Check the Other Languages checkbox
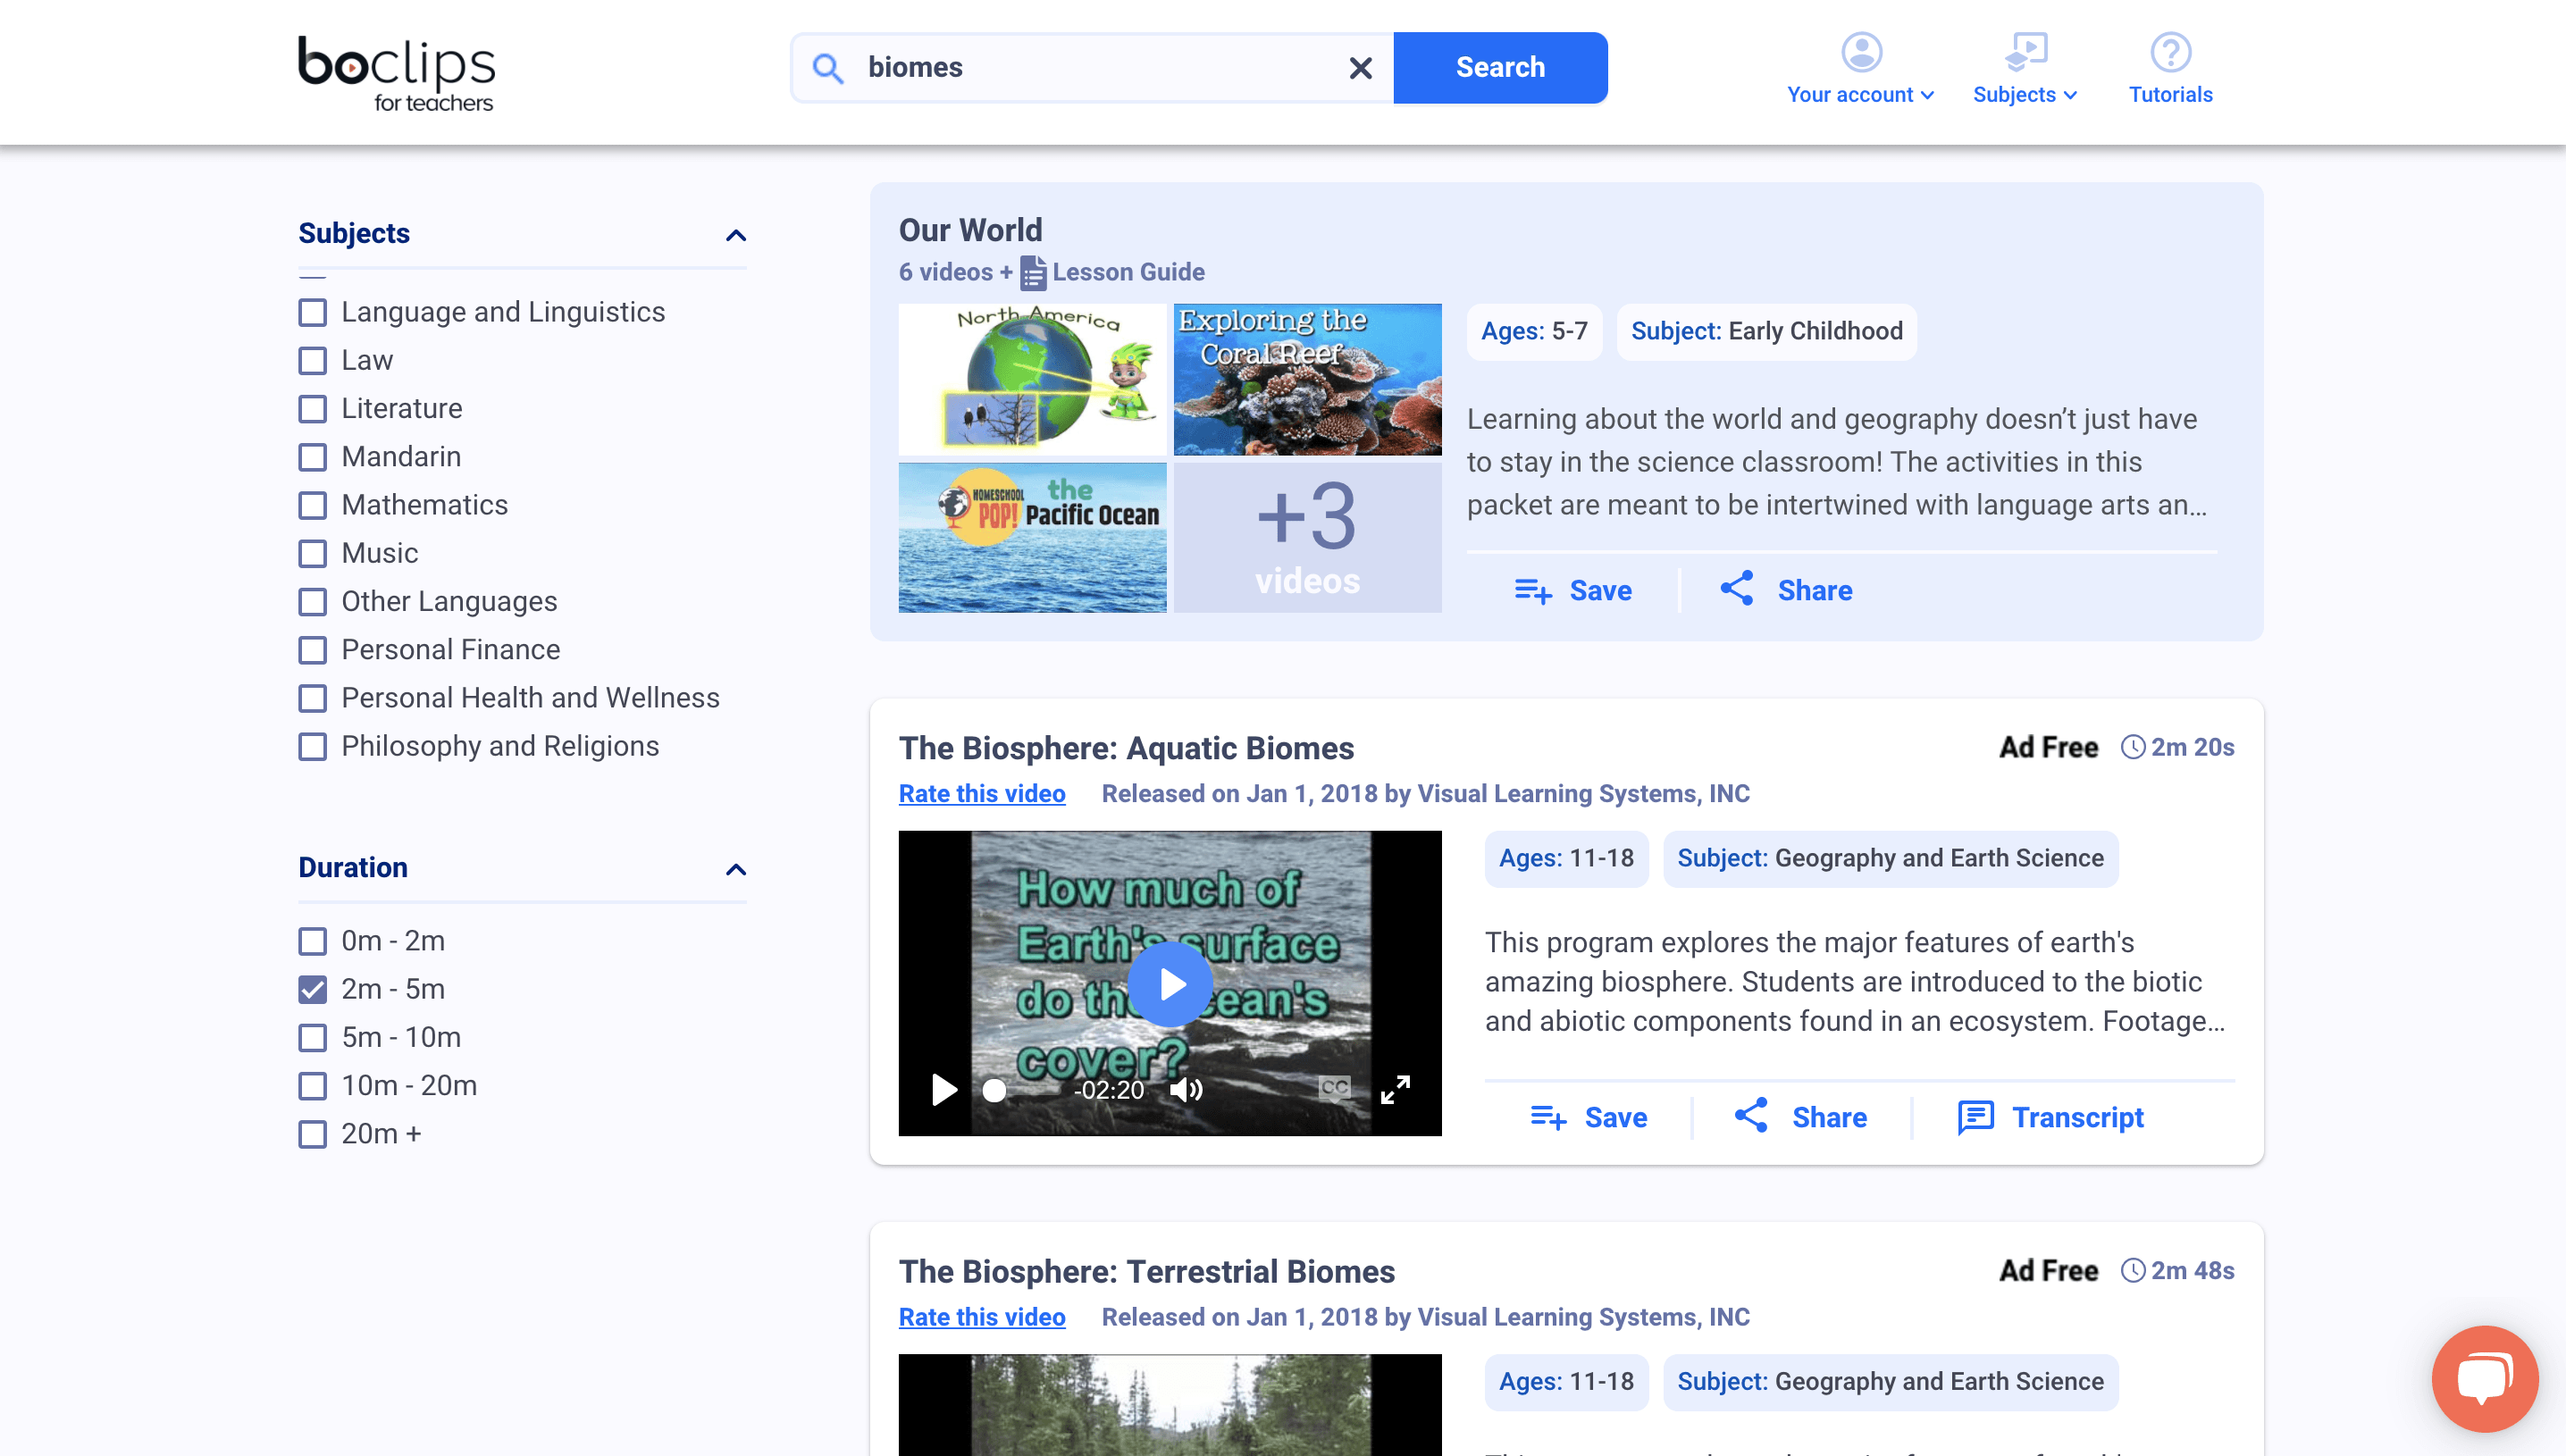The width and height of the screenshot is (2566, 1456). point(312,601)
